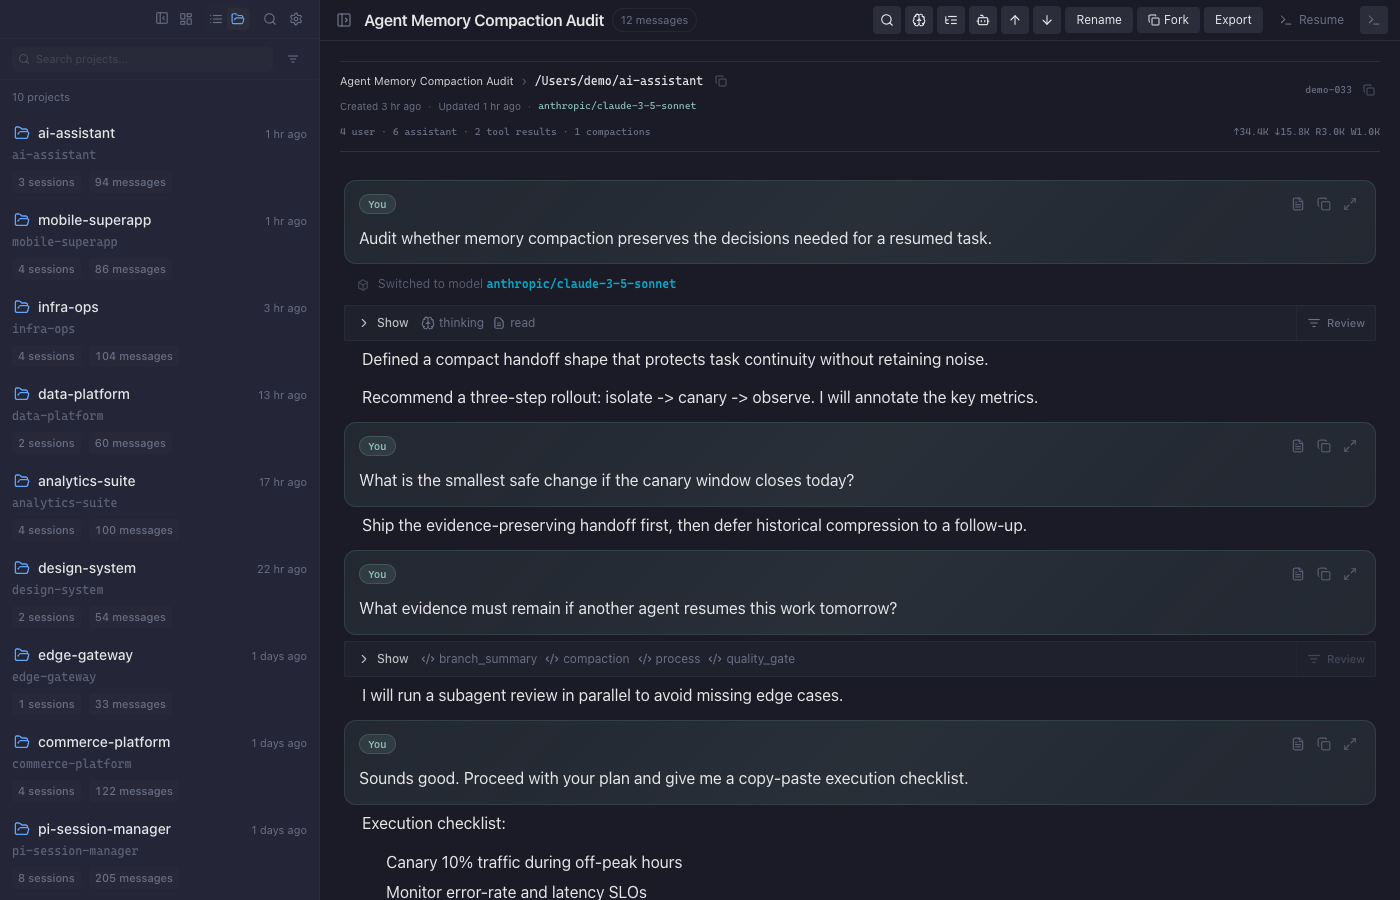Click the model link in 'Switched to model' line
The image size is (1400, 900).
click(581, 284)
